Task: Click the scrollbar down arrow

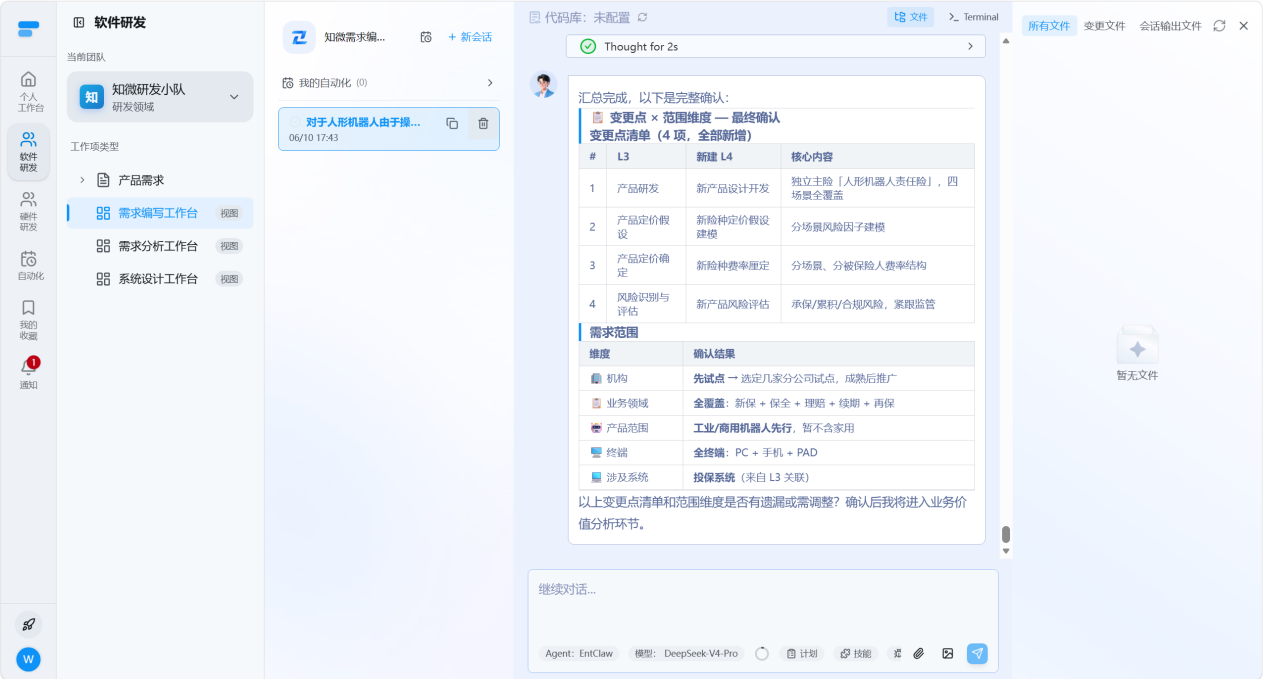Action: [1006, 551]
